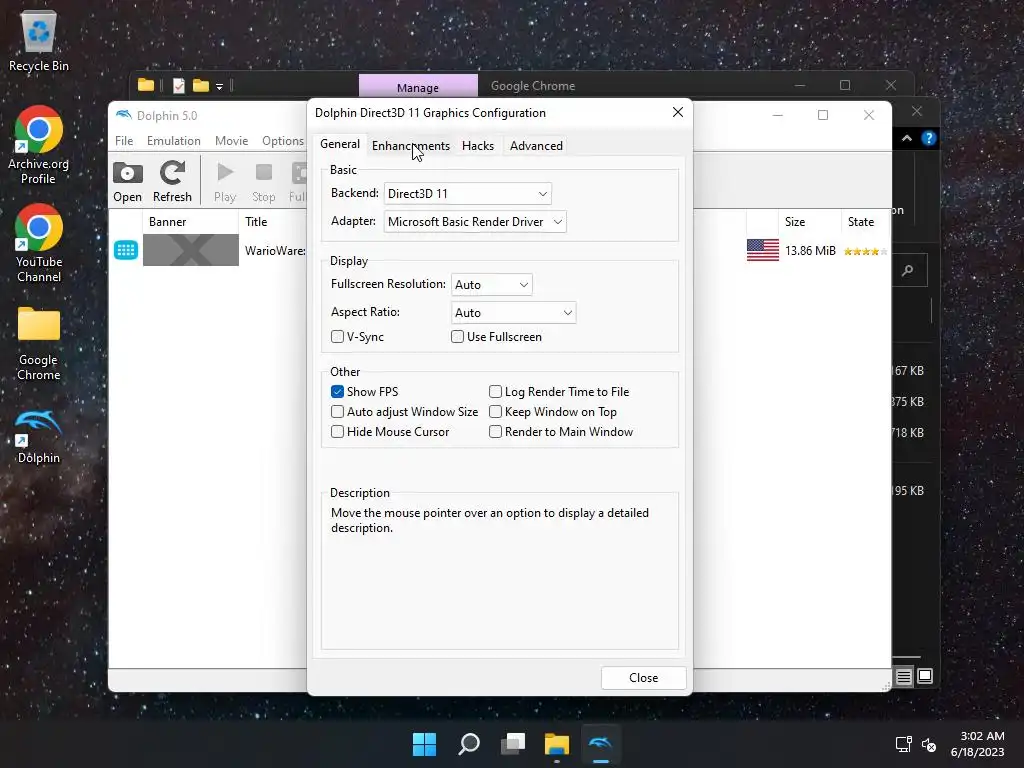The image size is (1024, 768).
Task: Enable Keep Window on Top
Action: click(x=496, y=411)
